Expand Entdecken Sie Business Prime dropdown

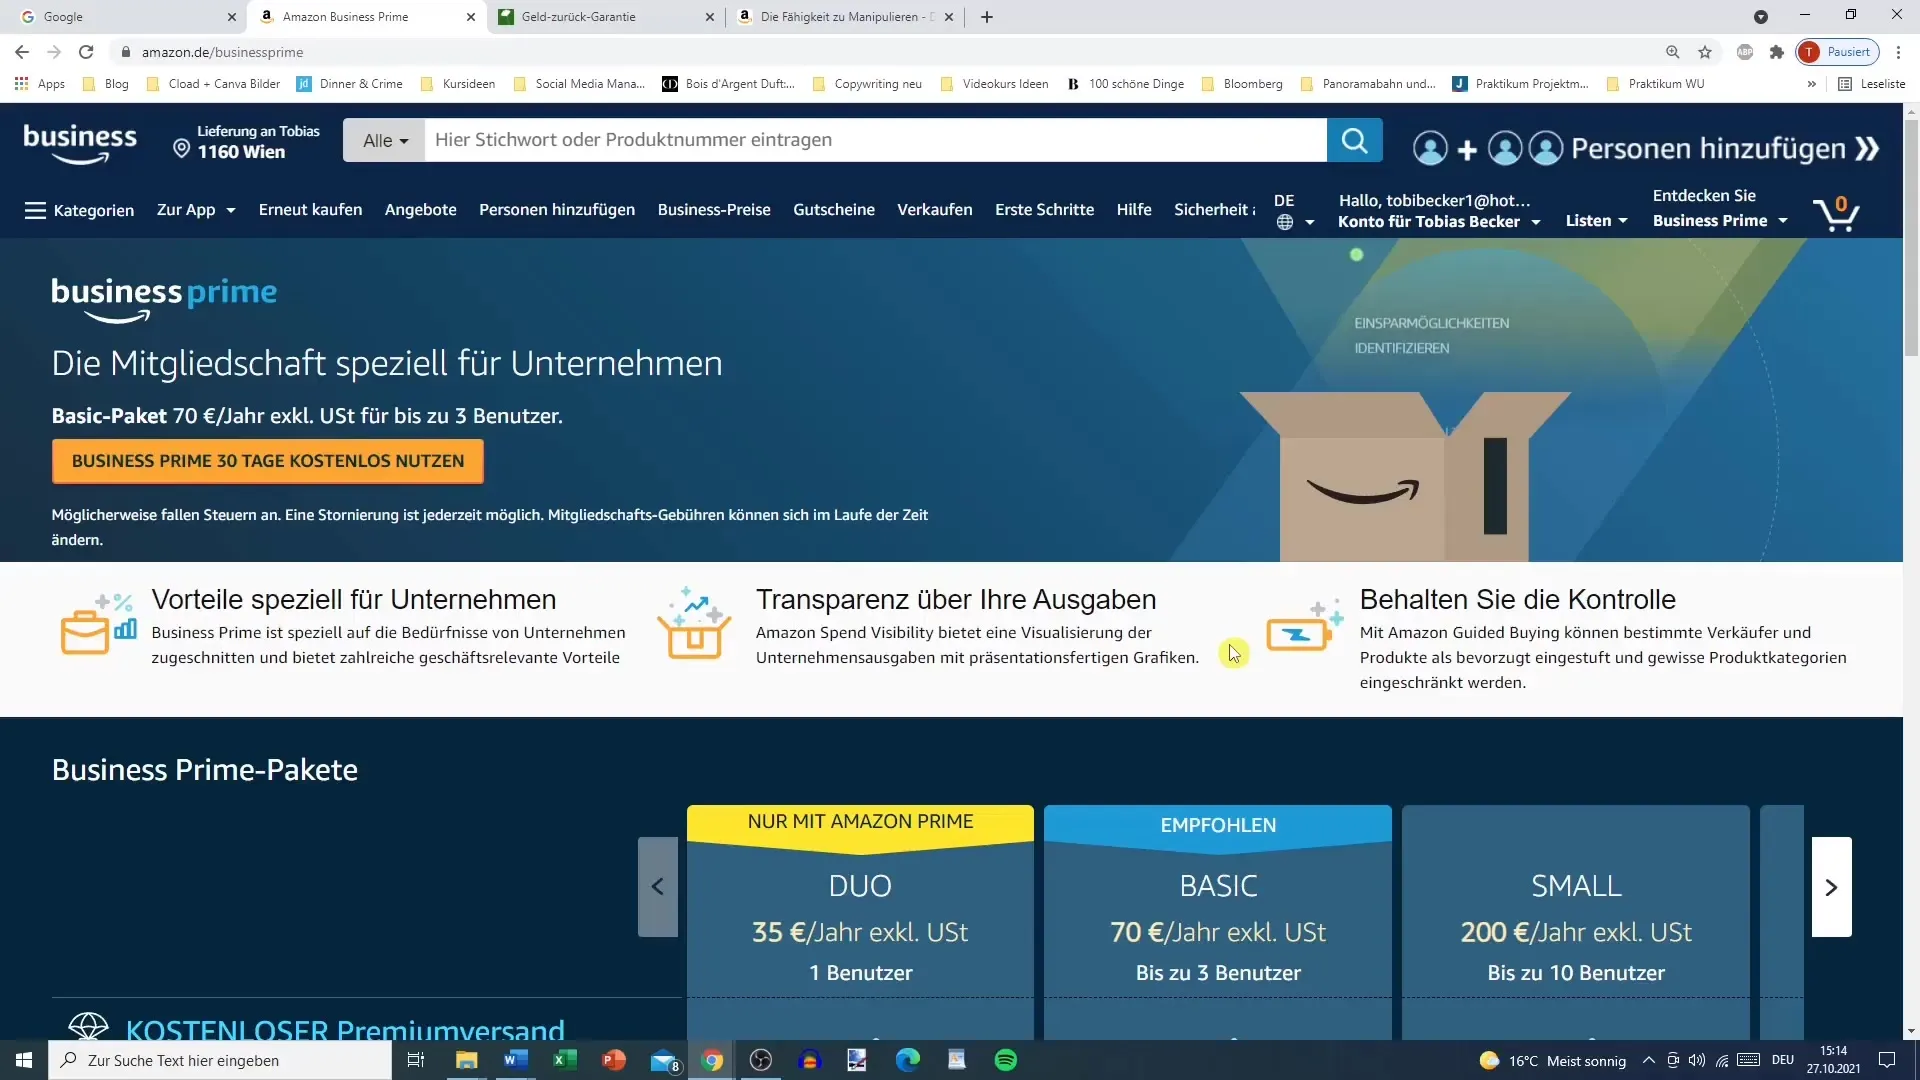point(1720,208)
